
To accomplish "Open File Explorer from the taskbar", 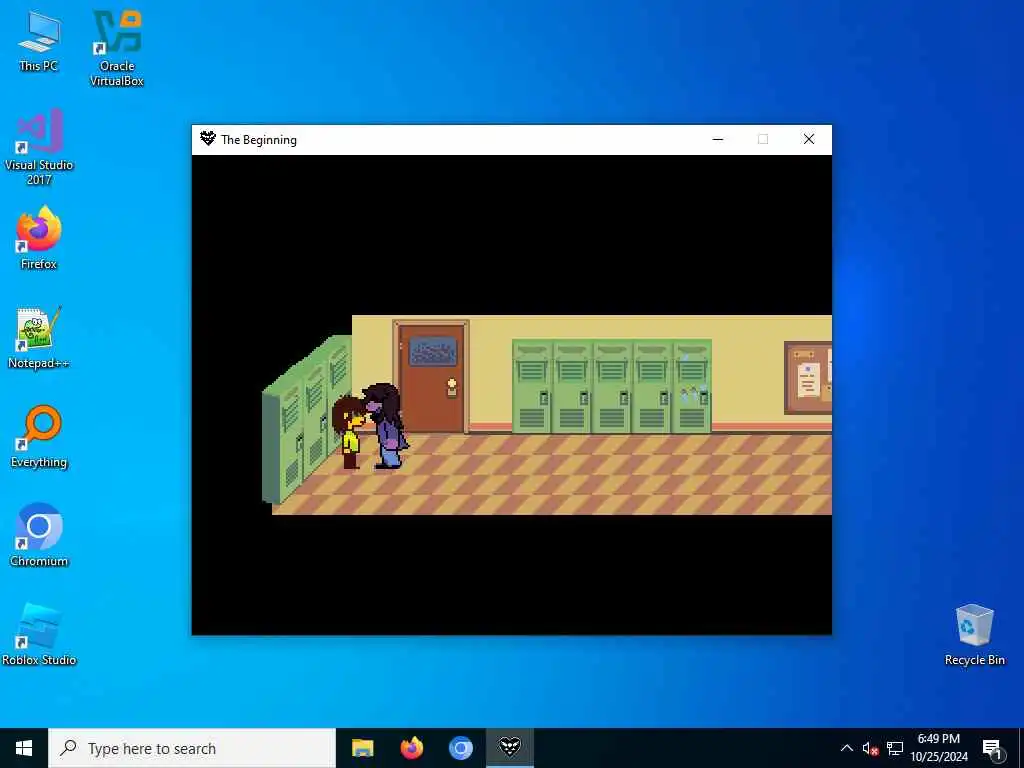I will (362, 748).
